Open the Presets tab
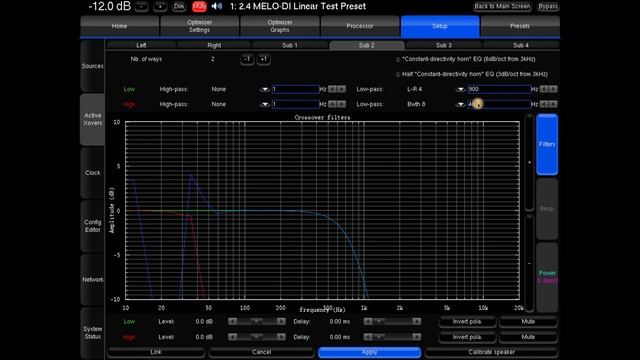Viewport: 640px width, 360px height. tap(520, 26)
